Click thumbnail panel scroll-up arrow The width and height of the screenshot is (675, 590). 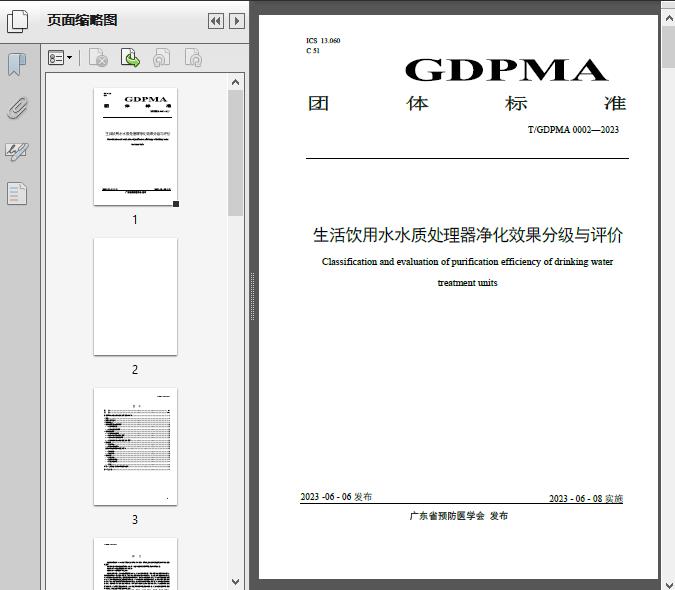click(235, 82)
